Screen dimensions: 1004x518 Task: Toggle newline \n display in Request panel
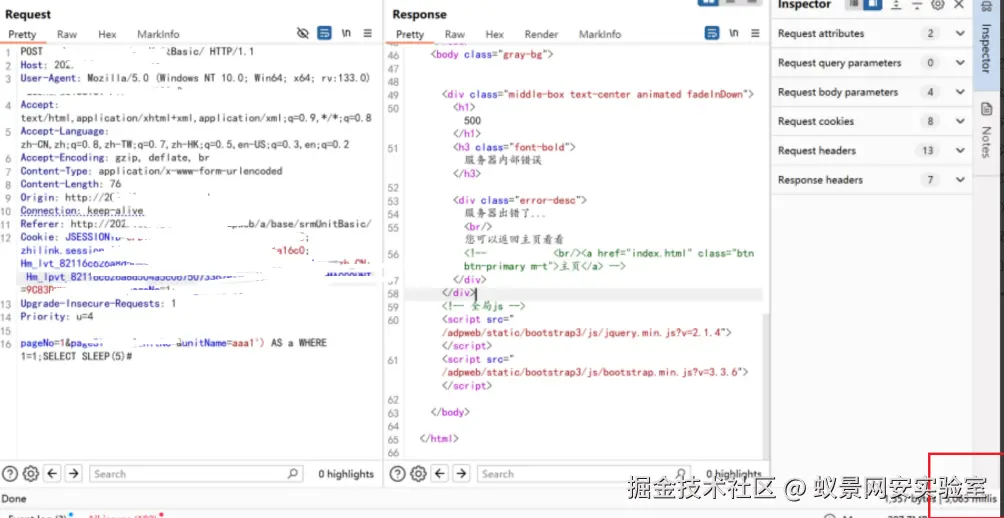(346, 33)
